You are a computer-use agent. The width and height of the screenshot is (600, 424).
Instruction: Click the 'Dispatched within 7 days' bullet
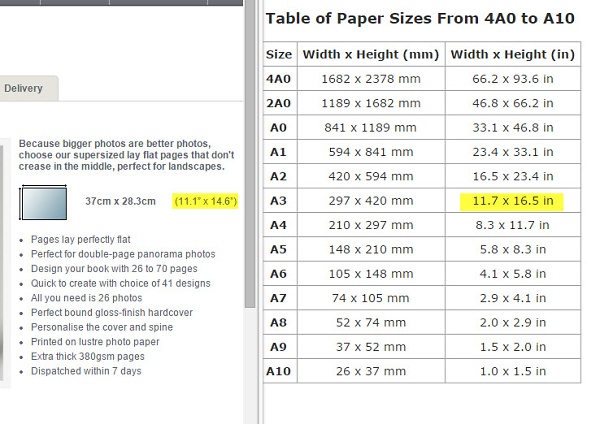(x=86, y=371)
